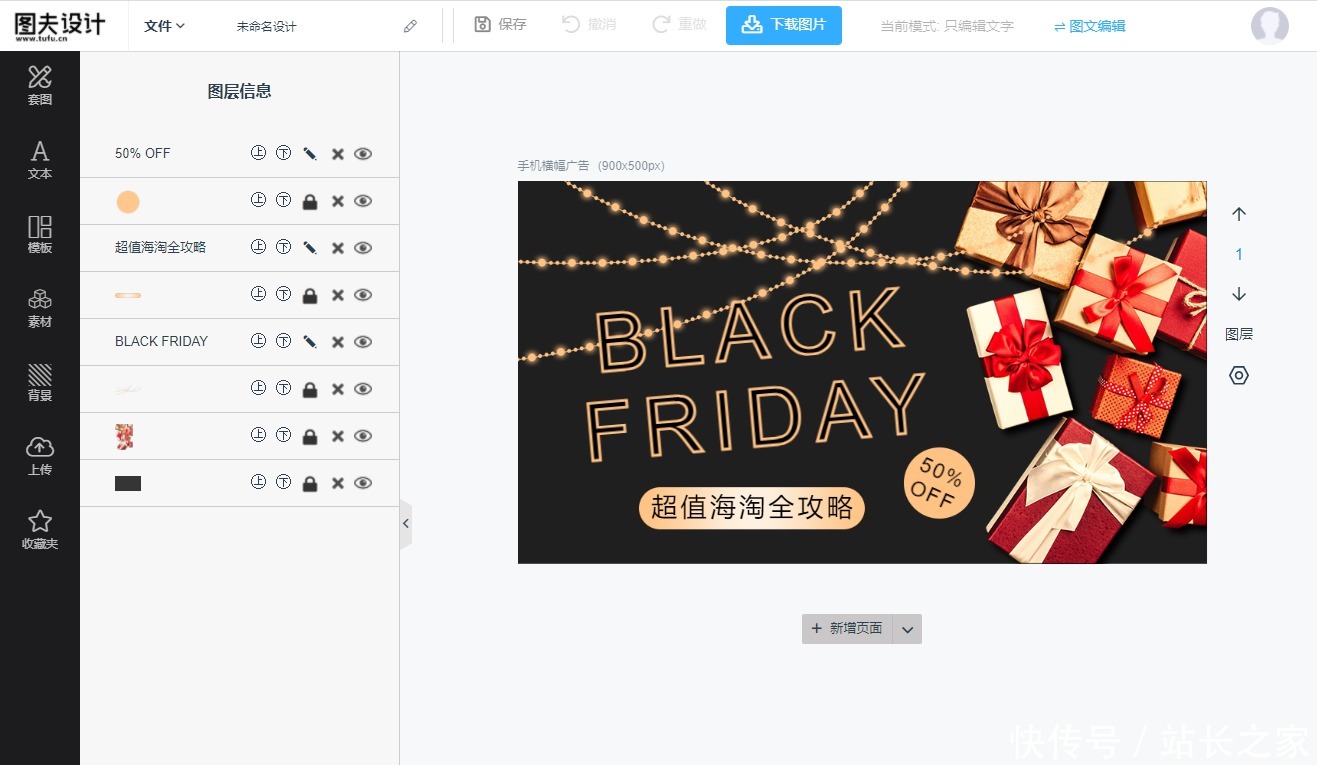Select the 文本 (Text) tool in sidebar
The height and width of the screenshot is (765, 1317).
click(39, 160)
